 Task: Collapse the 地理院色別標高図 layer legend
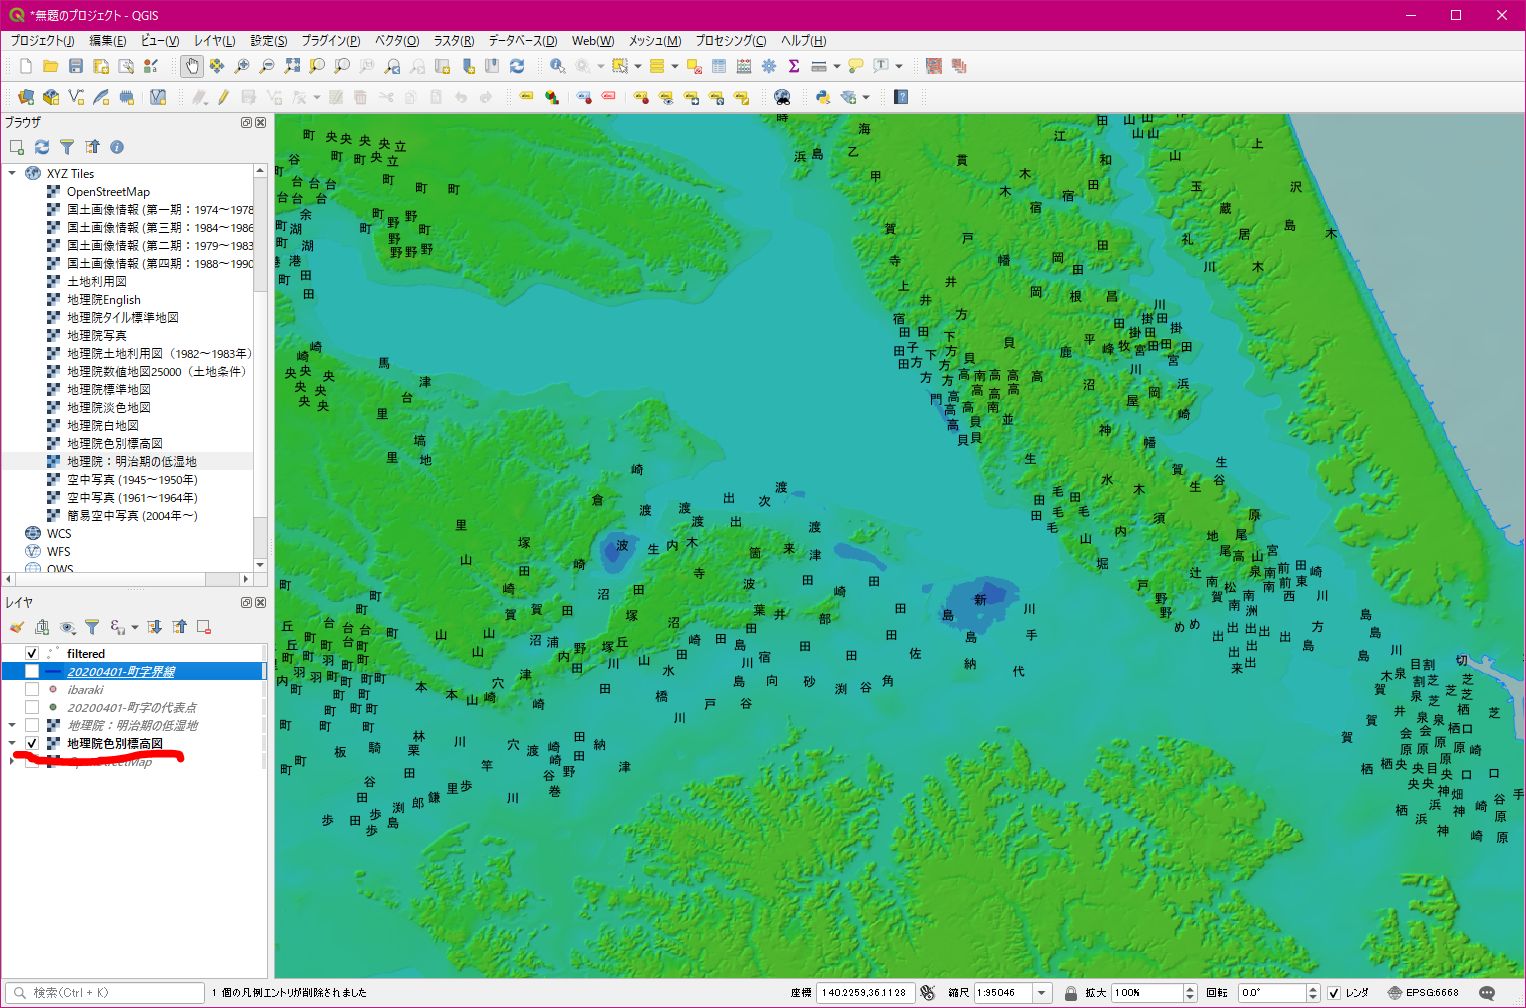coord(12,743)
